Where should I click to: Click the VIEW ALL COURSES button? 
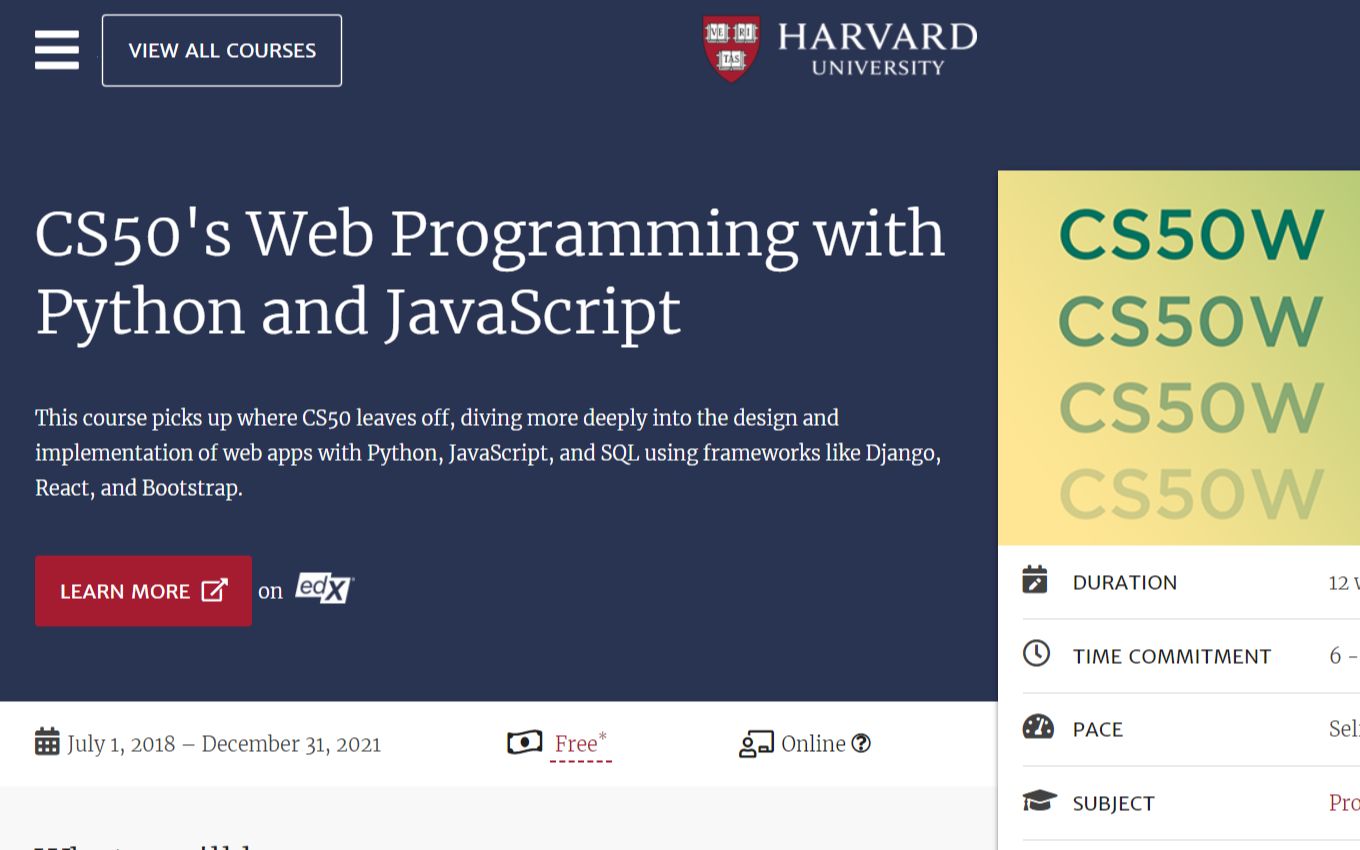point(222,50)
